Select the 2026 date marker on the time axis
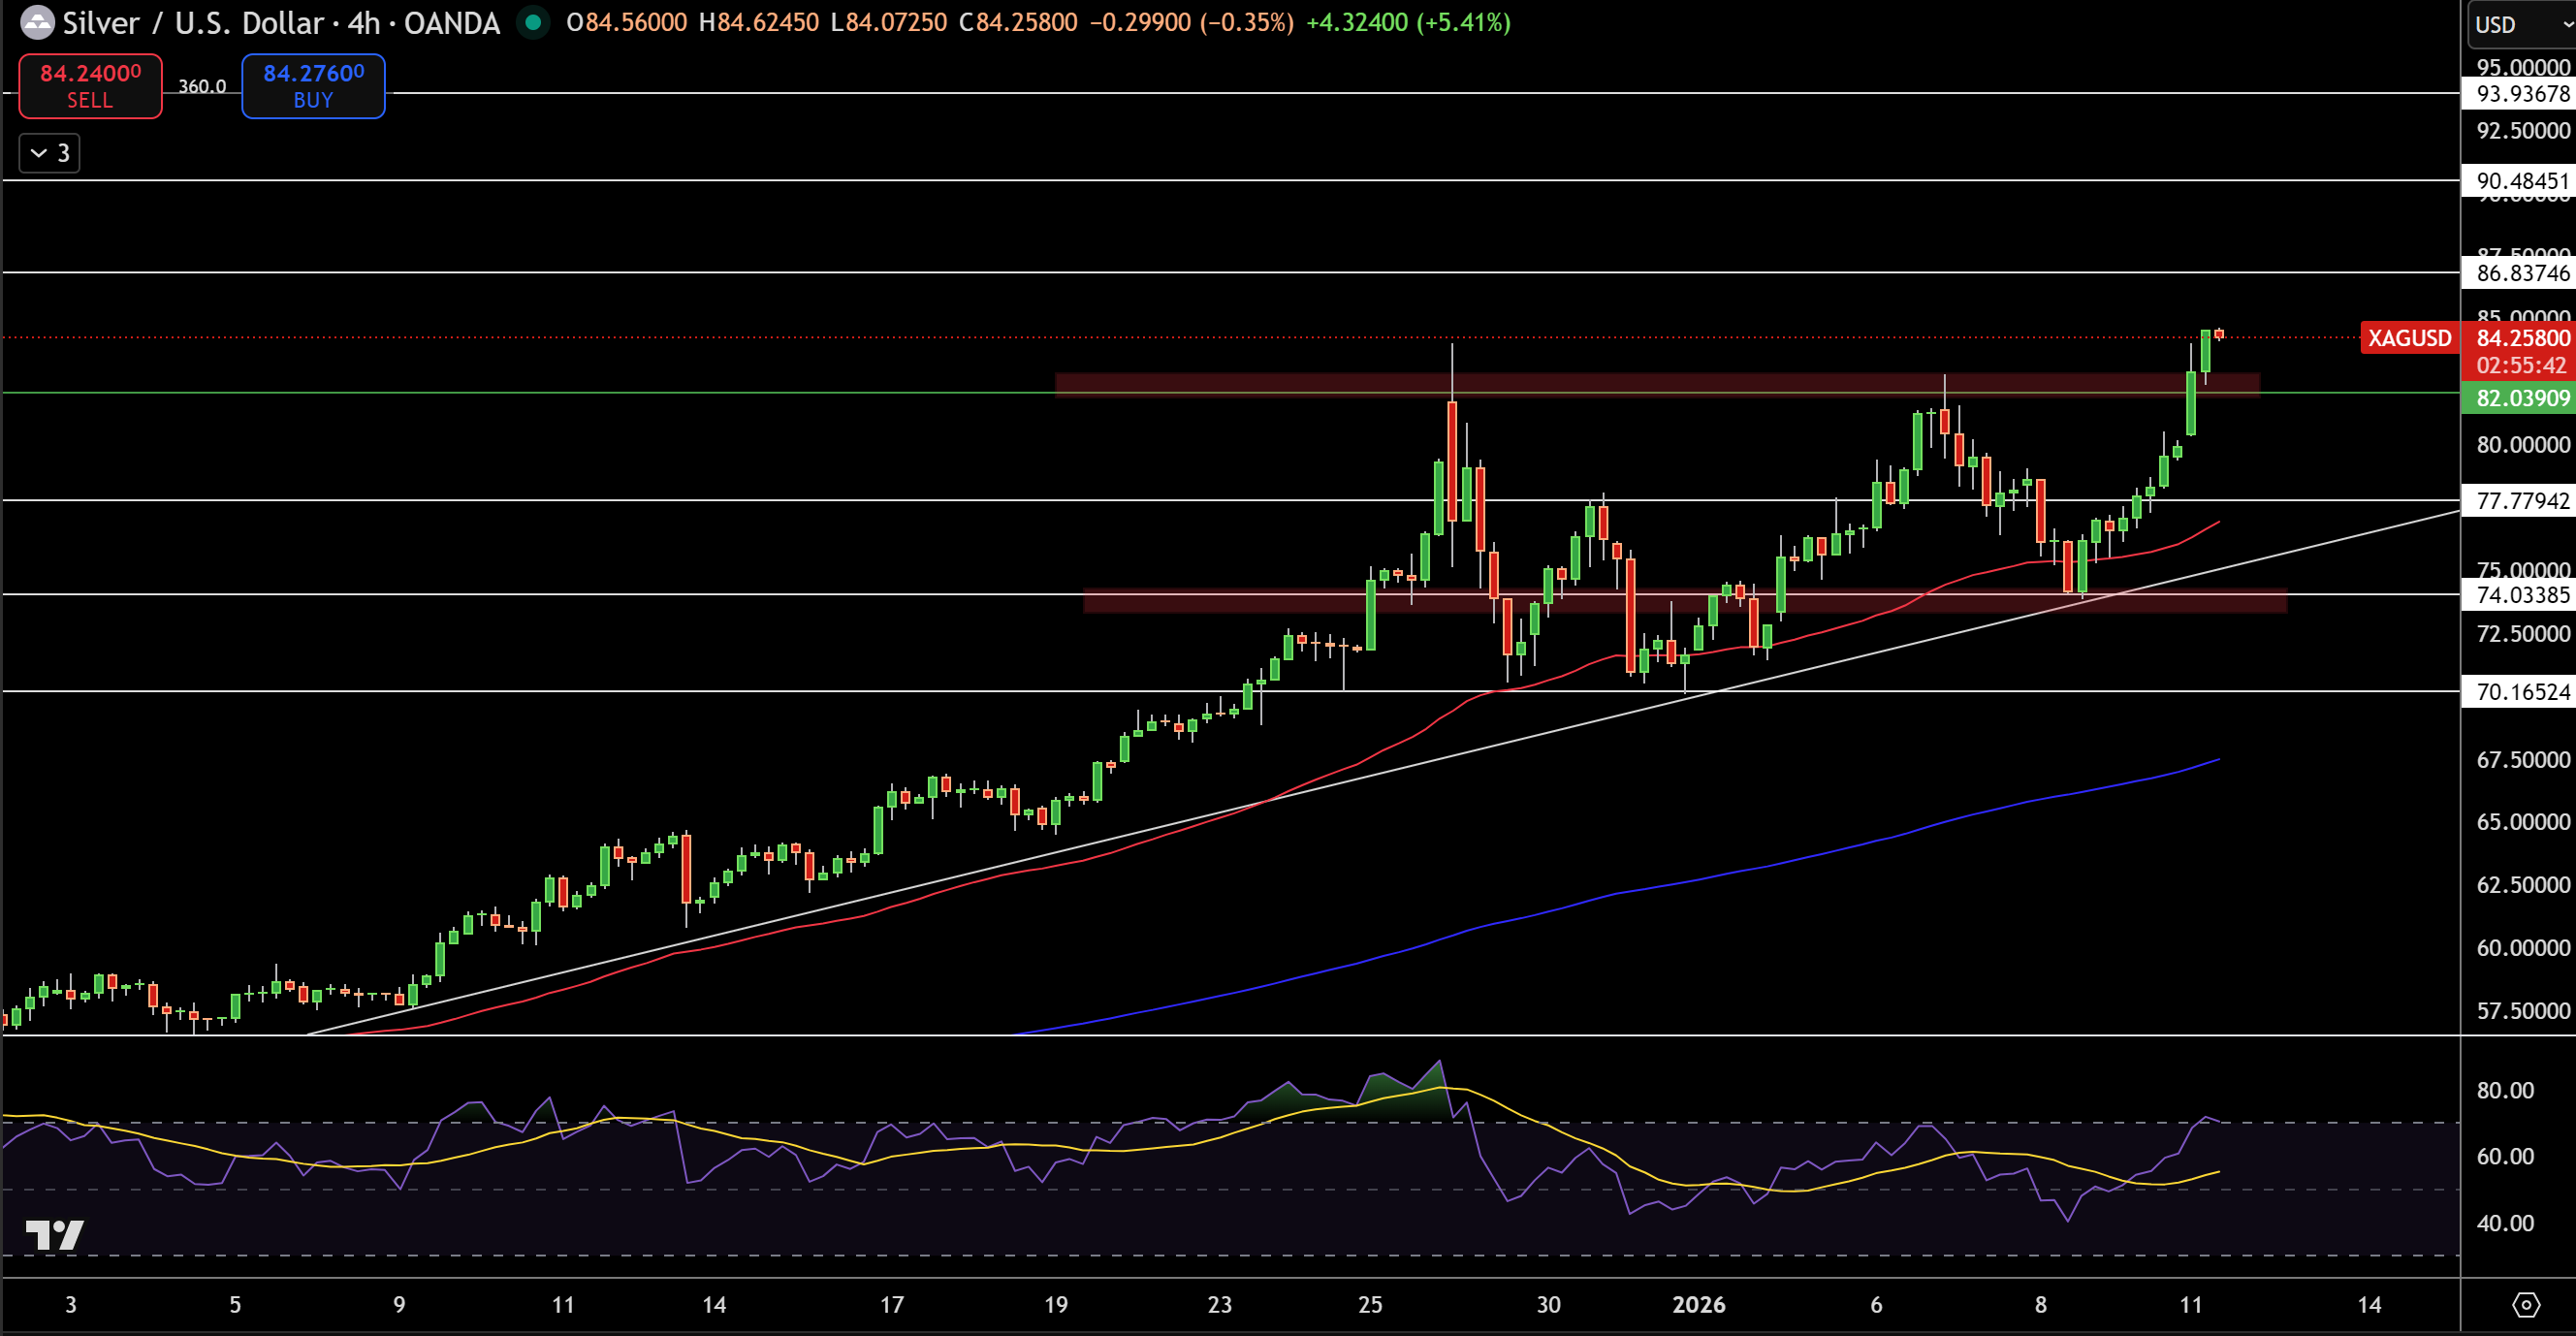This screenshot has height=1336, width=2576. tap(1698, 1304)
